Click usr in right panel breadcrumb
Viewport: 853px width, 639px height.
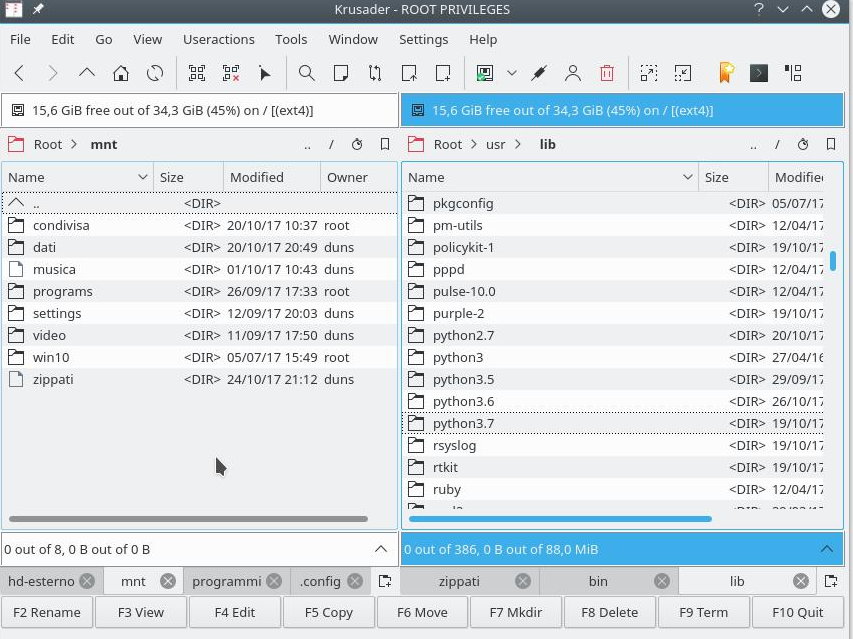[x=496, y=144]
